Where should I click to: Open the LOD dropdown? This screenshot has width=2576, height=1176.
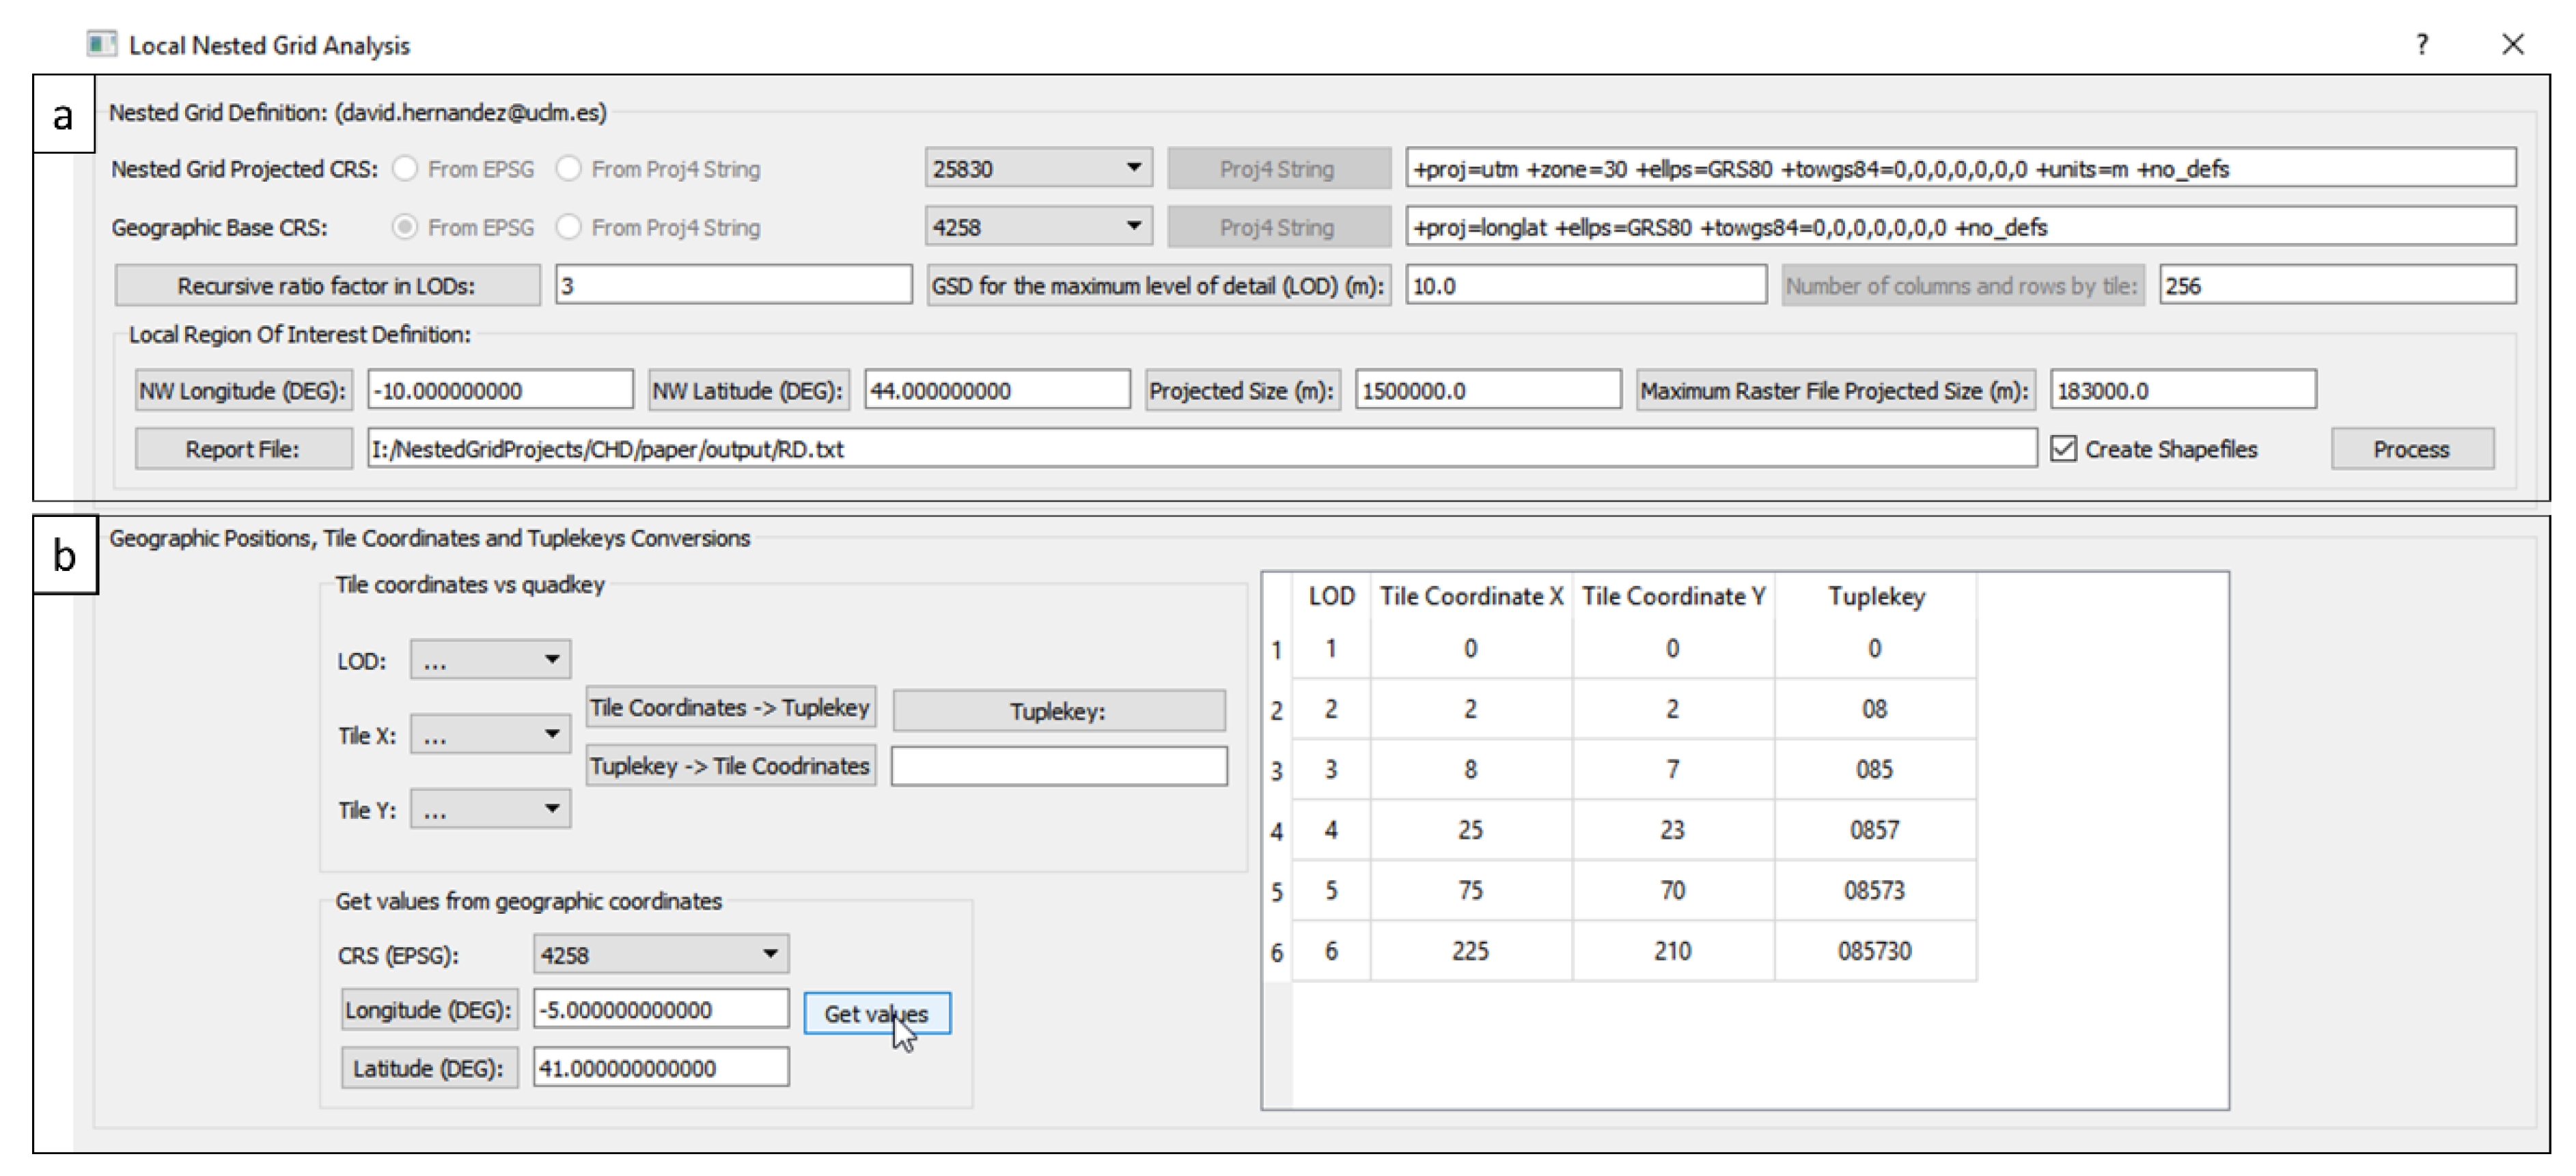point(490,660)
